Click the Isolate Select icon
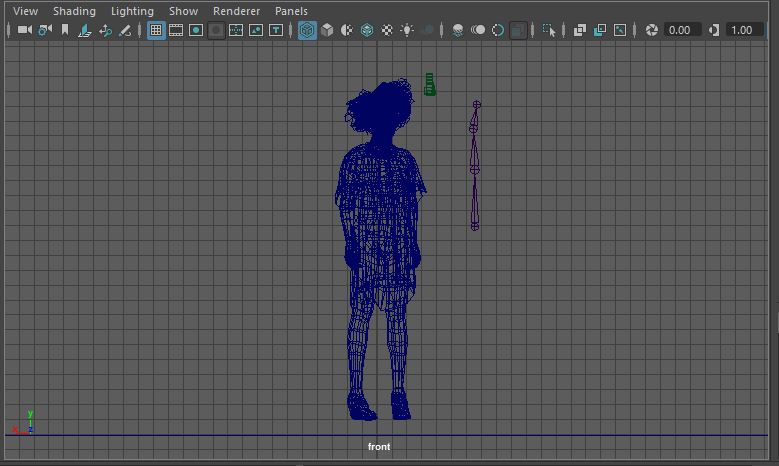 coord(549,30)
